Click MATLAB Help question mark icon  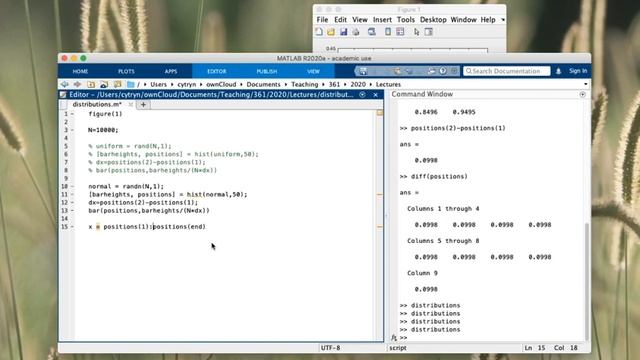[443, 71]
